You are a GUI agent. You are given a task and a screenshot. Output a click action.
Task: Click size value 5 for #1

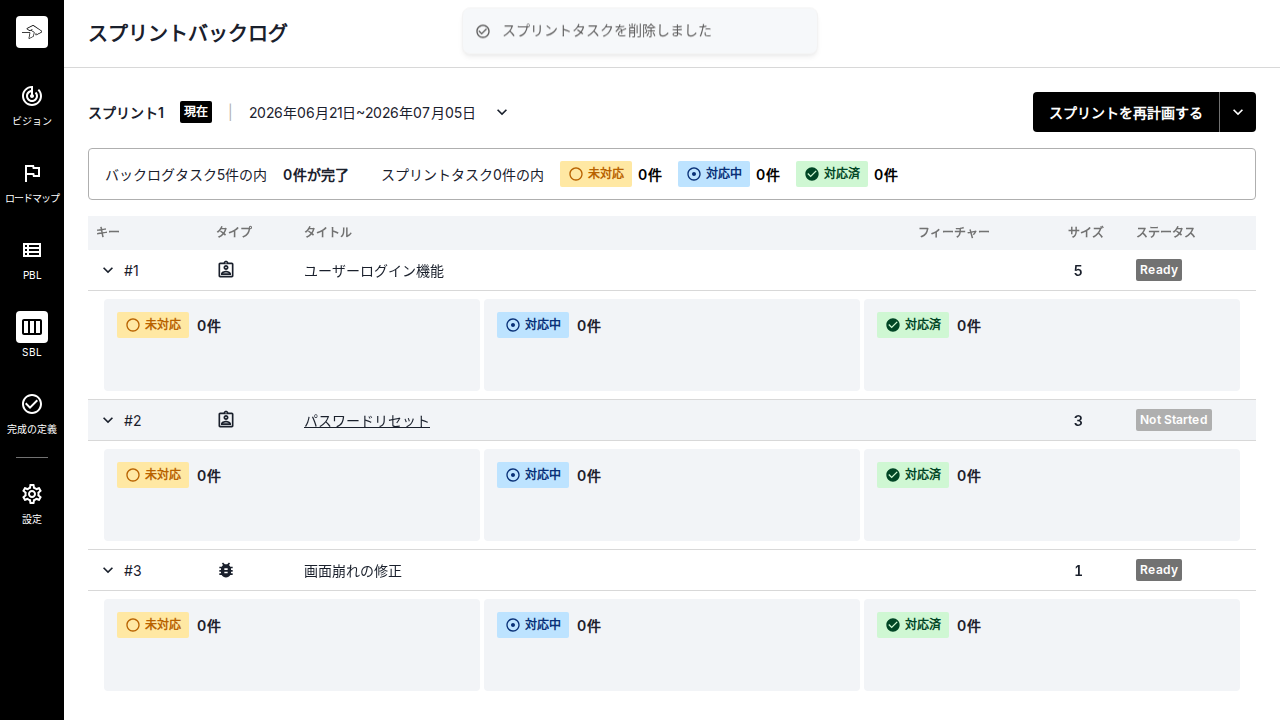pos(1078,270)
